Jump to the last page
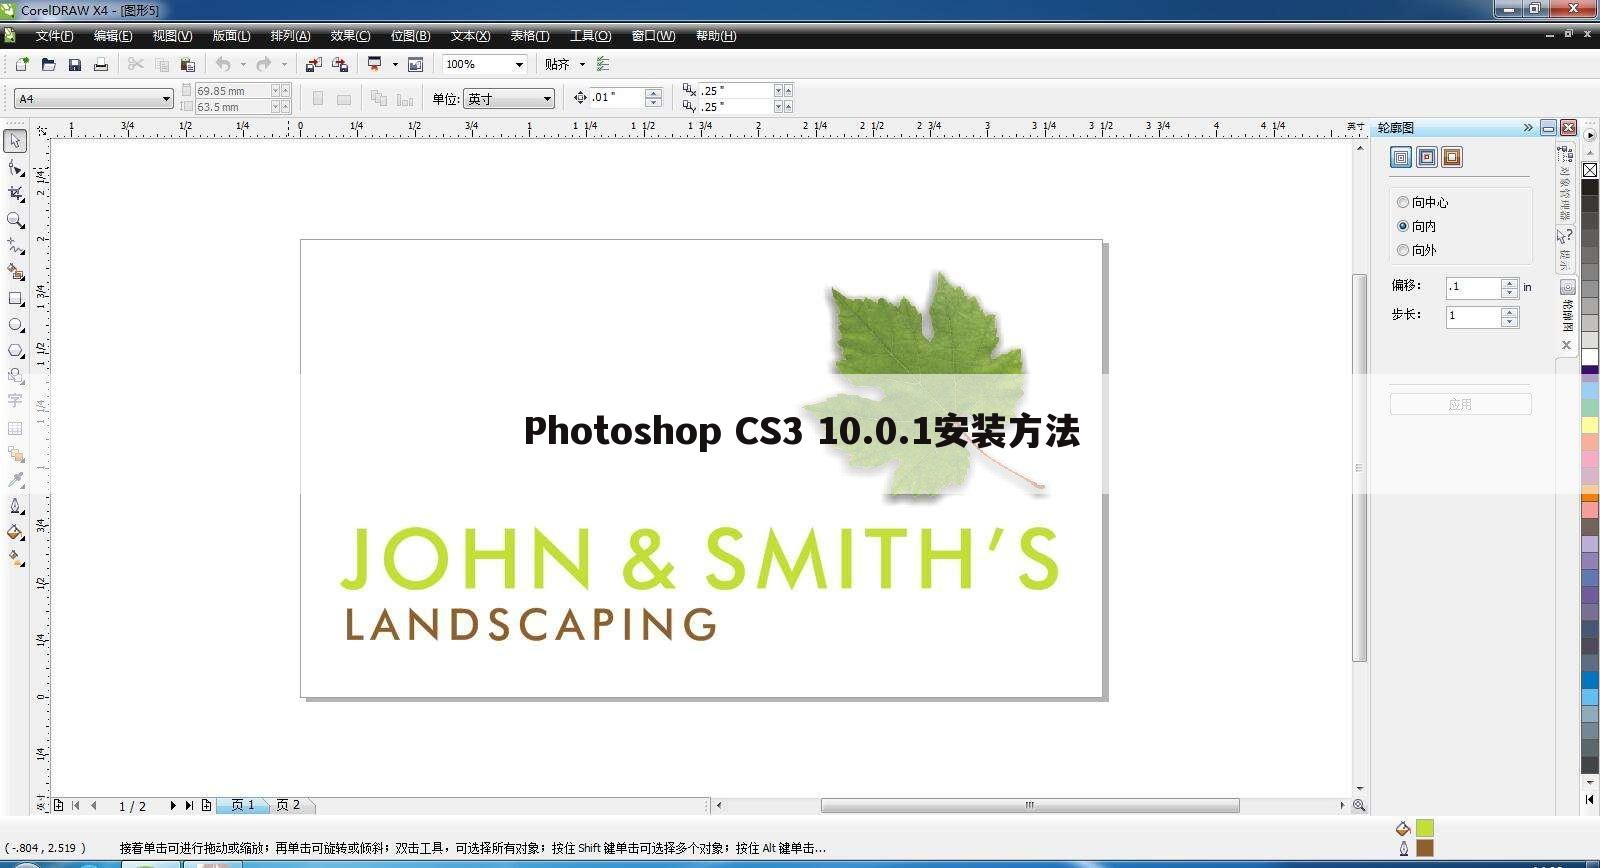1600x868 pixels. pyautogui.click(x=189, y=805)
